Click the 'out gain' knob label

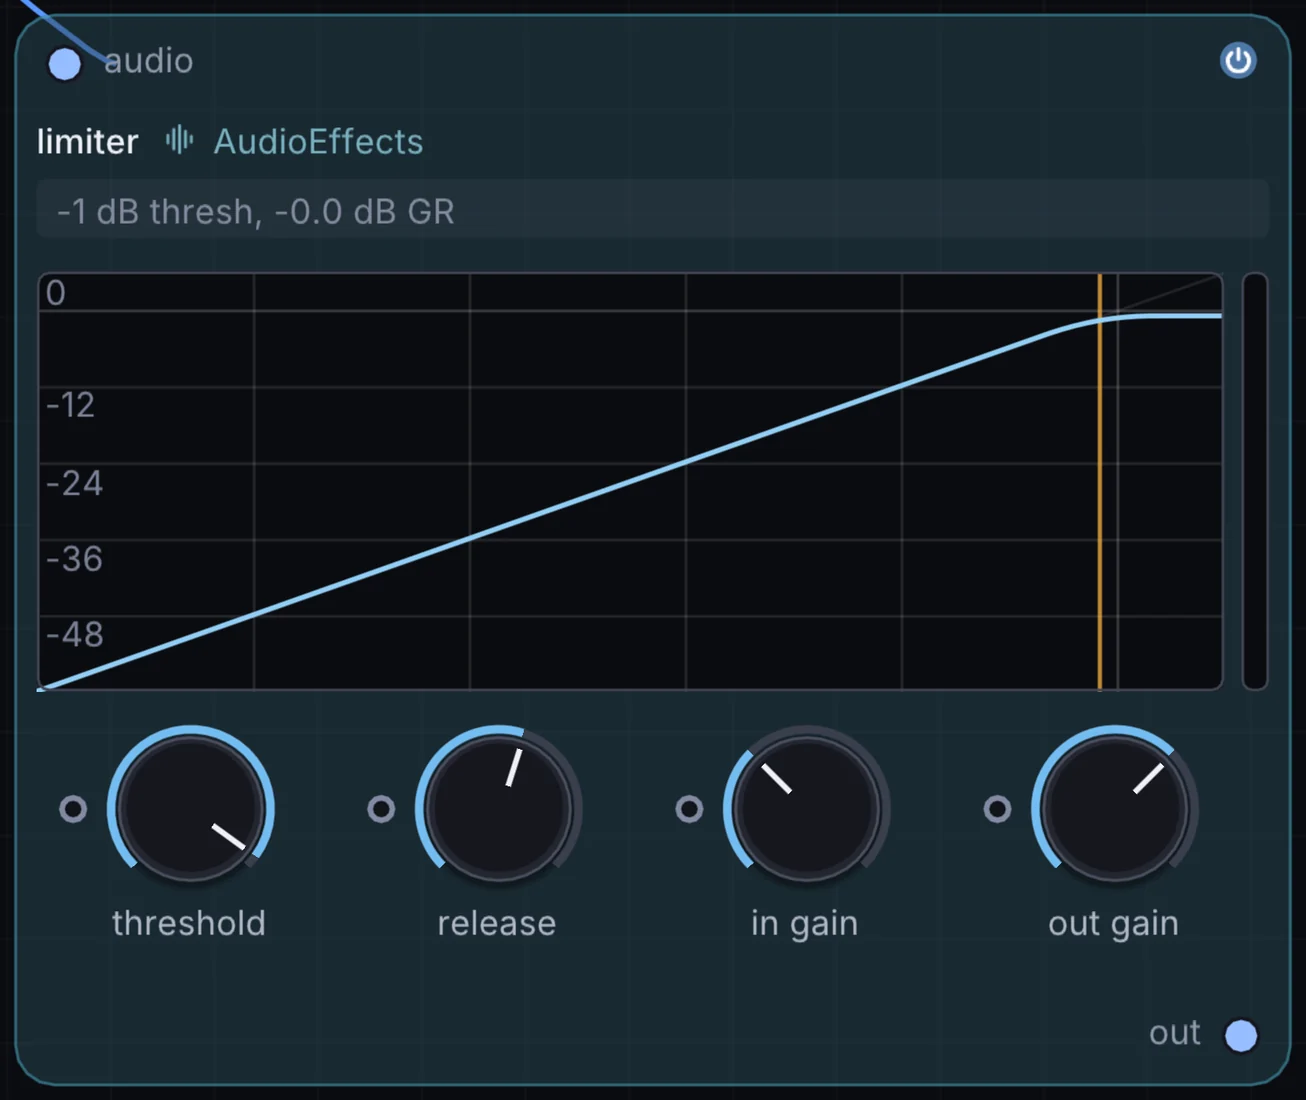(x=1113, y=923)
